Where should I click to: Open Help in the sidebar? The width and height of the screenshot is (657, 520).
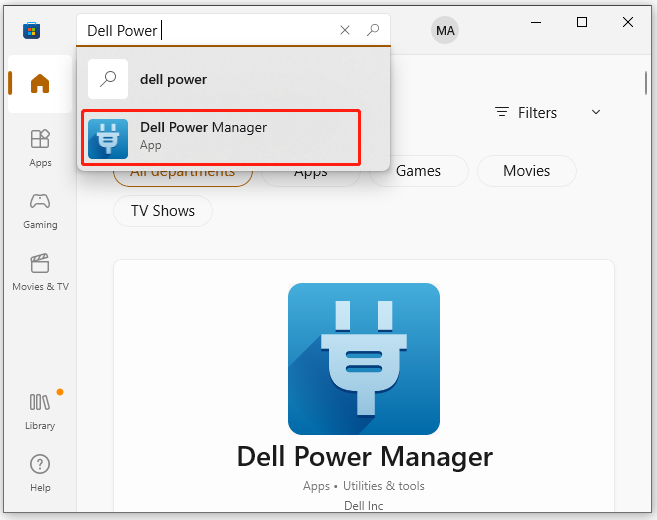[40, 473]
